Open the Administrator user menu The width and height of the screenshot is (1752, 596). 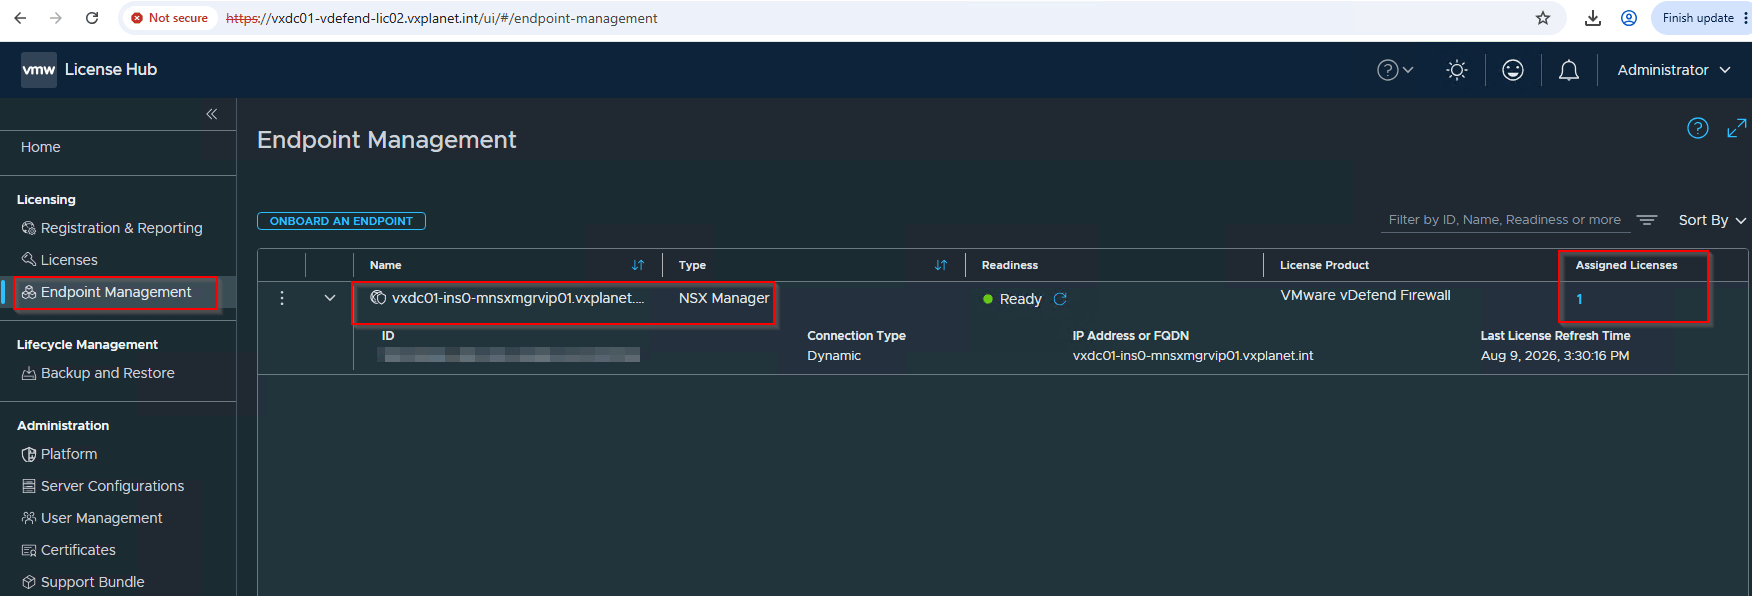click(1674, 70)
